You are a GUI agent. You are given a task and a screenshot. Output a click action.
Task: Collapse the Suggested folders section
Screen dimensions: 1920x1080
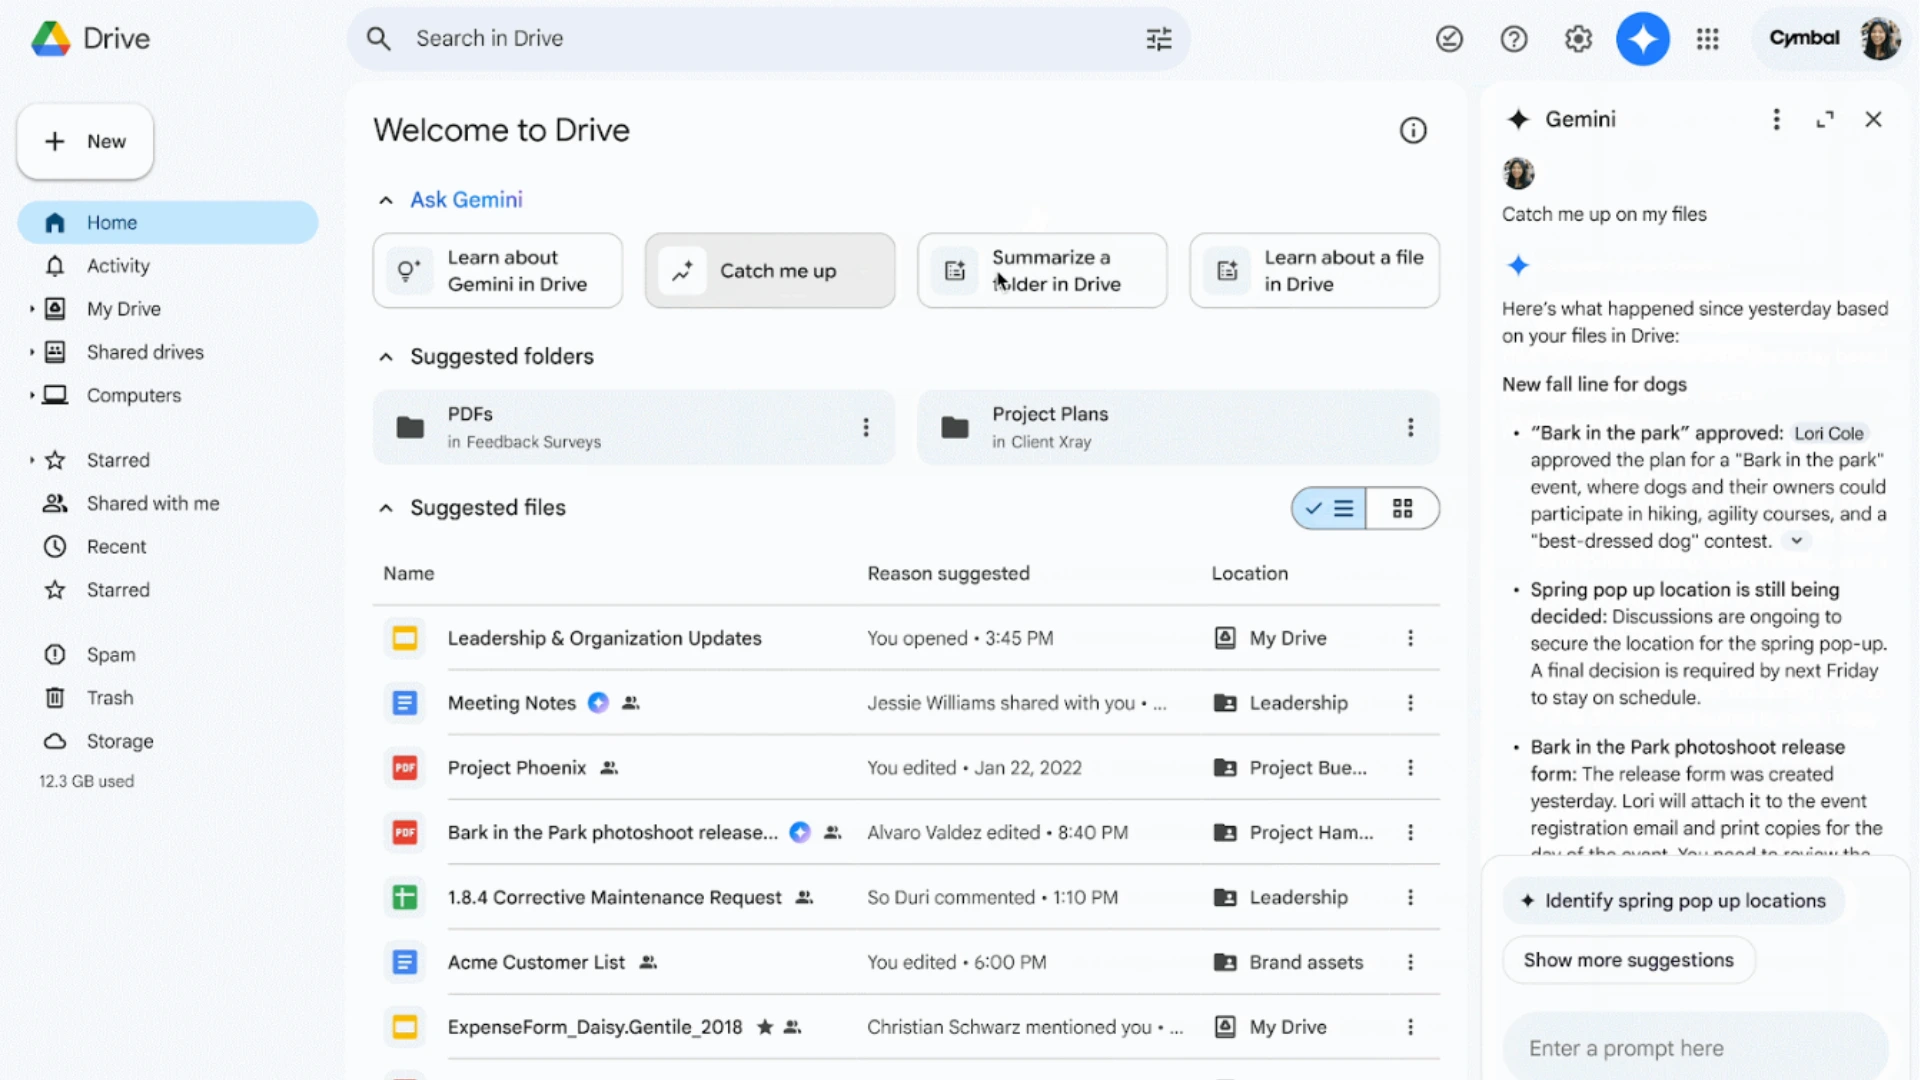[x=386, y=357]
